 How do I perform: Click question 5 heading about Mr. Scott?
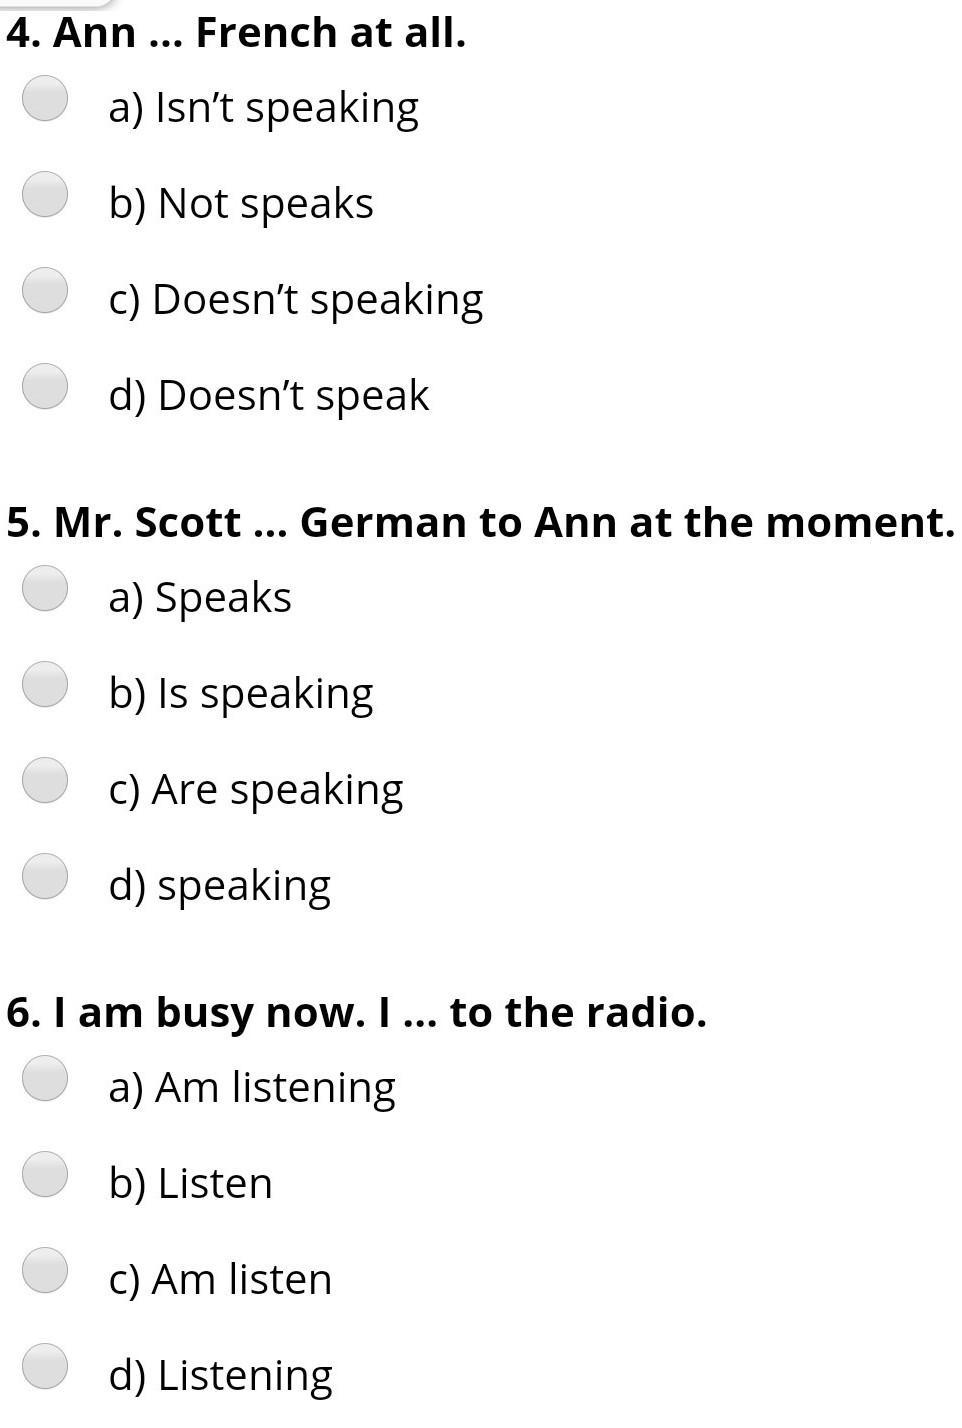click(480, 522)
